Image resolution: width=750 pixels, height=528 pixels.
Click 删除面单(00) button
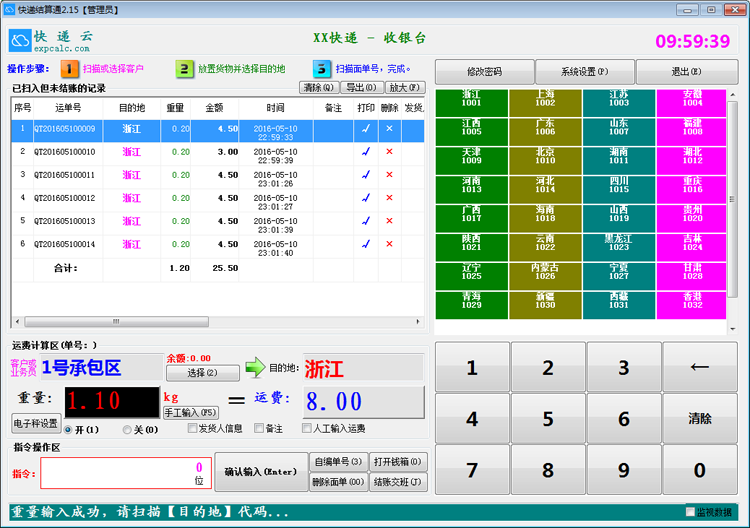pos(338,482)
